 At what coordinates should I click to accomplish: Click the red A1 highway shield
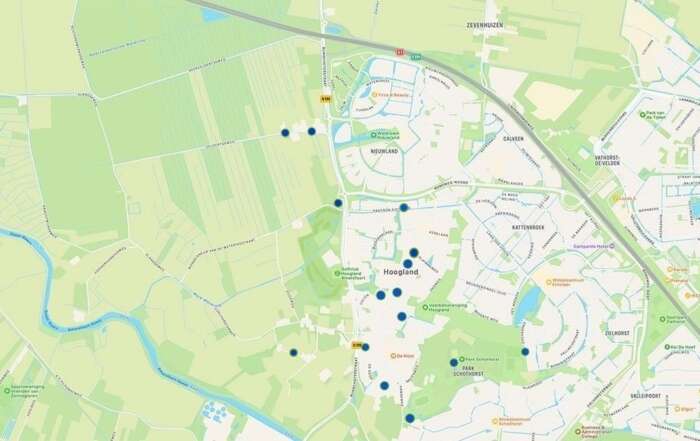click(x=400, y=52)
